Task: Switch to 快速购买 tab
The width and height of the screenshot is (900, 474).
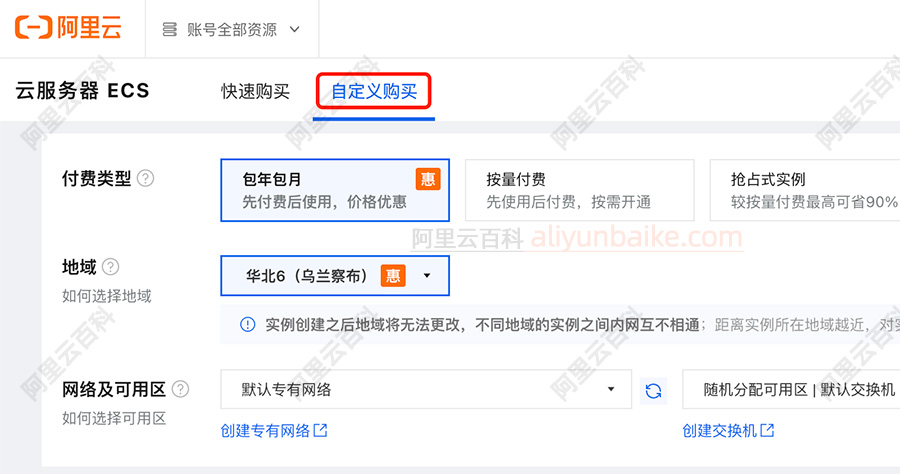Action: [255, 91]
